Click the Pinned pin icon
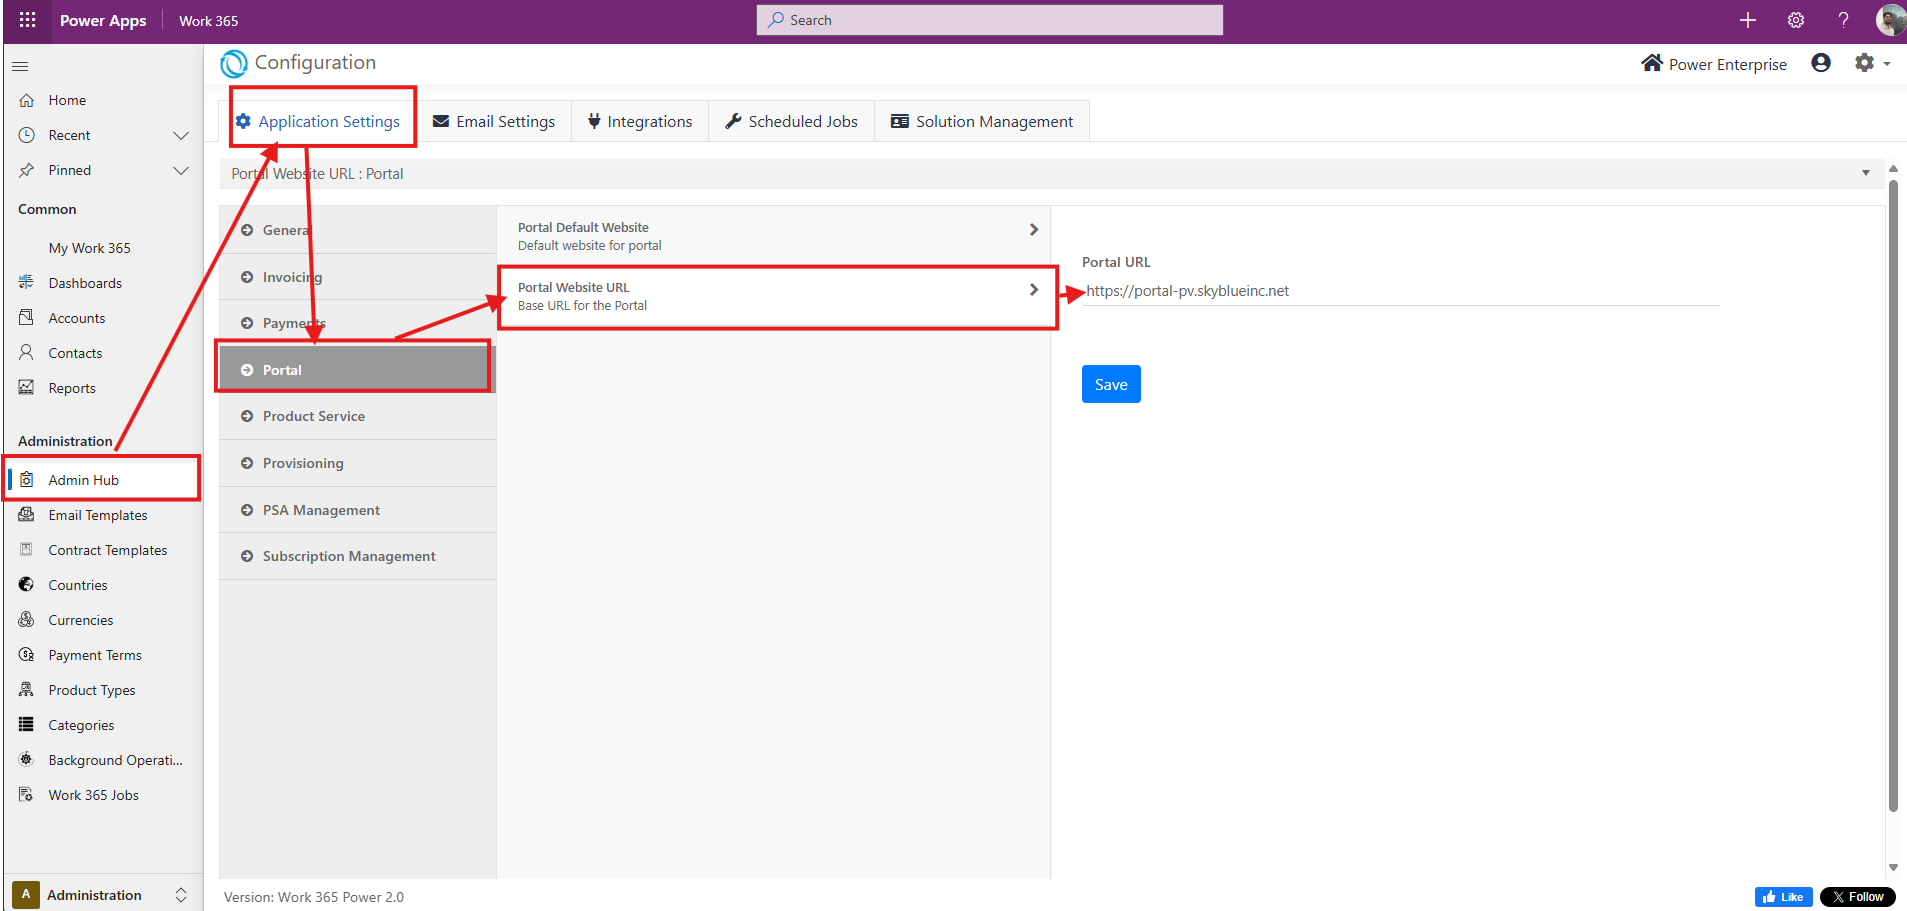Viewport: 1907px width, 911px height. (27, 170)
